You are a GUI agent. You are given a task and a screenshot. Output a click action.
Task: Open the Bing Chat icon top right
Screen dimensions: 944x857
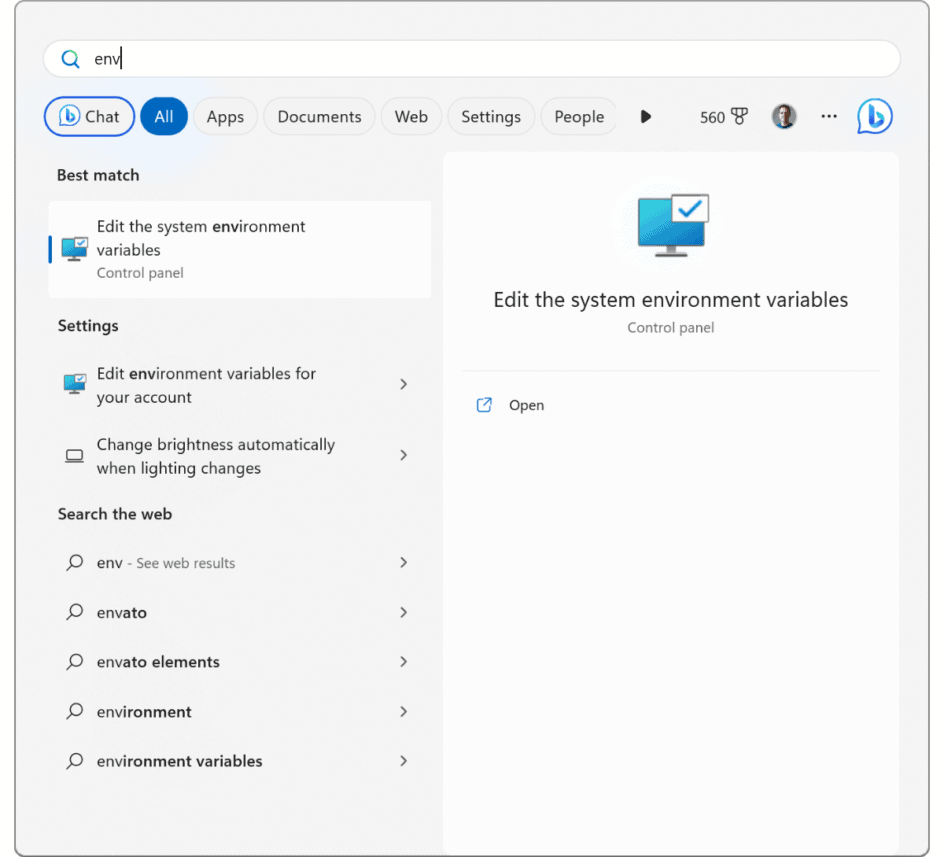tap(874, 116)
